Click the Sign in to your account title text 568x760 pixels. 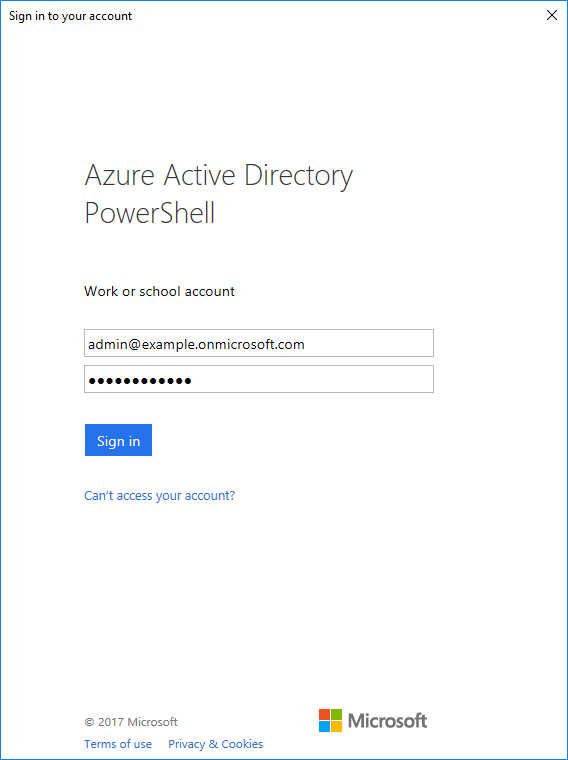(71, 16)
